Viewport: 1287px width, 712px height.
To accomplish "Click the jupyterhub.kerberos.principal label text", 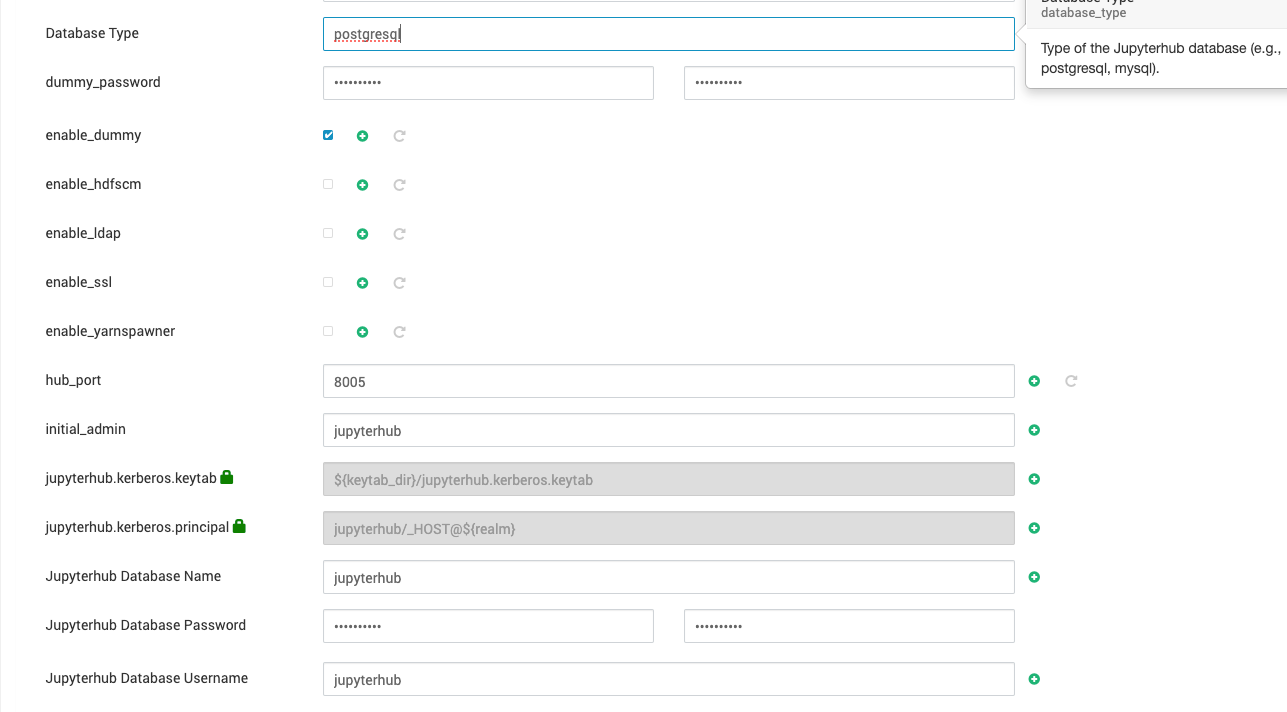I will (x=137, y=527).
